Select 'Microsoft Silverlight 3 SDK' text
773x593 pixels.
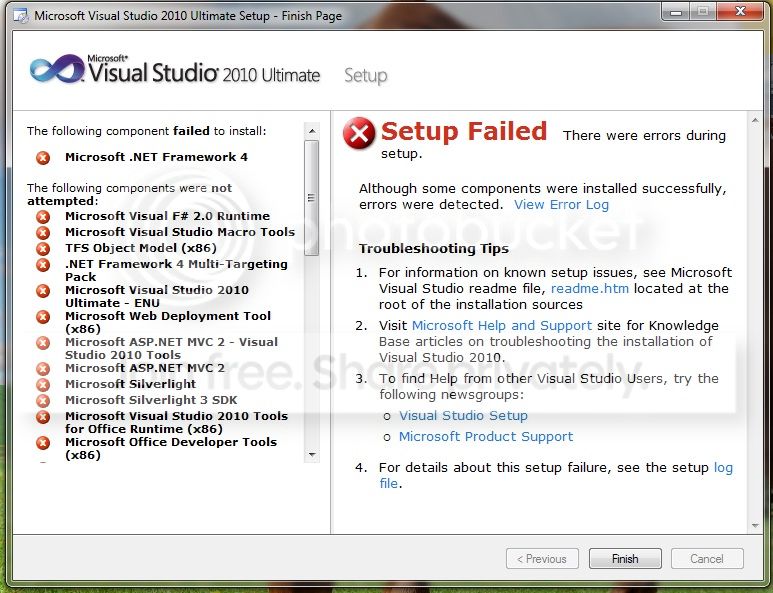151,400
